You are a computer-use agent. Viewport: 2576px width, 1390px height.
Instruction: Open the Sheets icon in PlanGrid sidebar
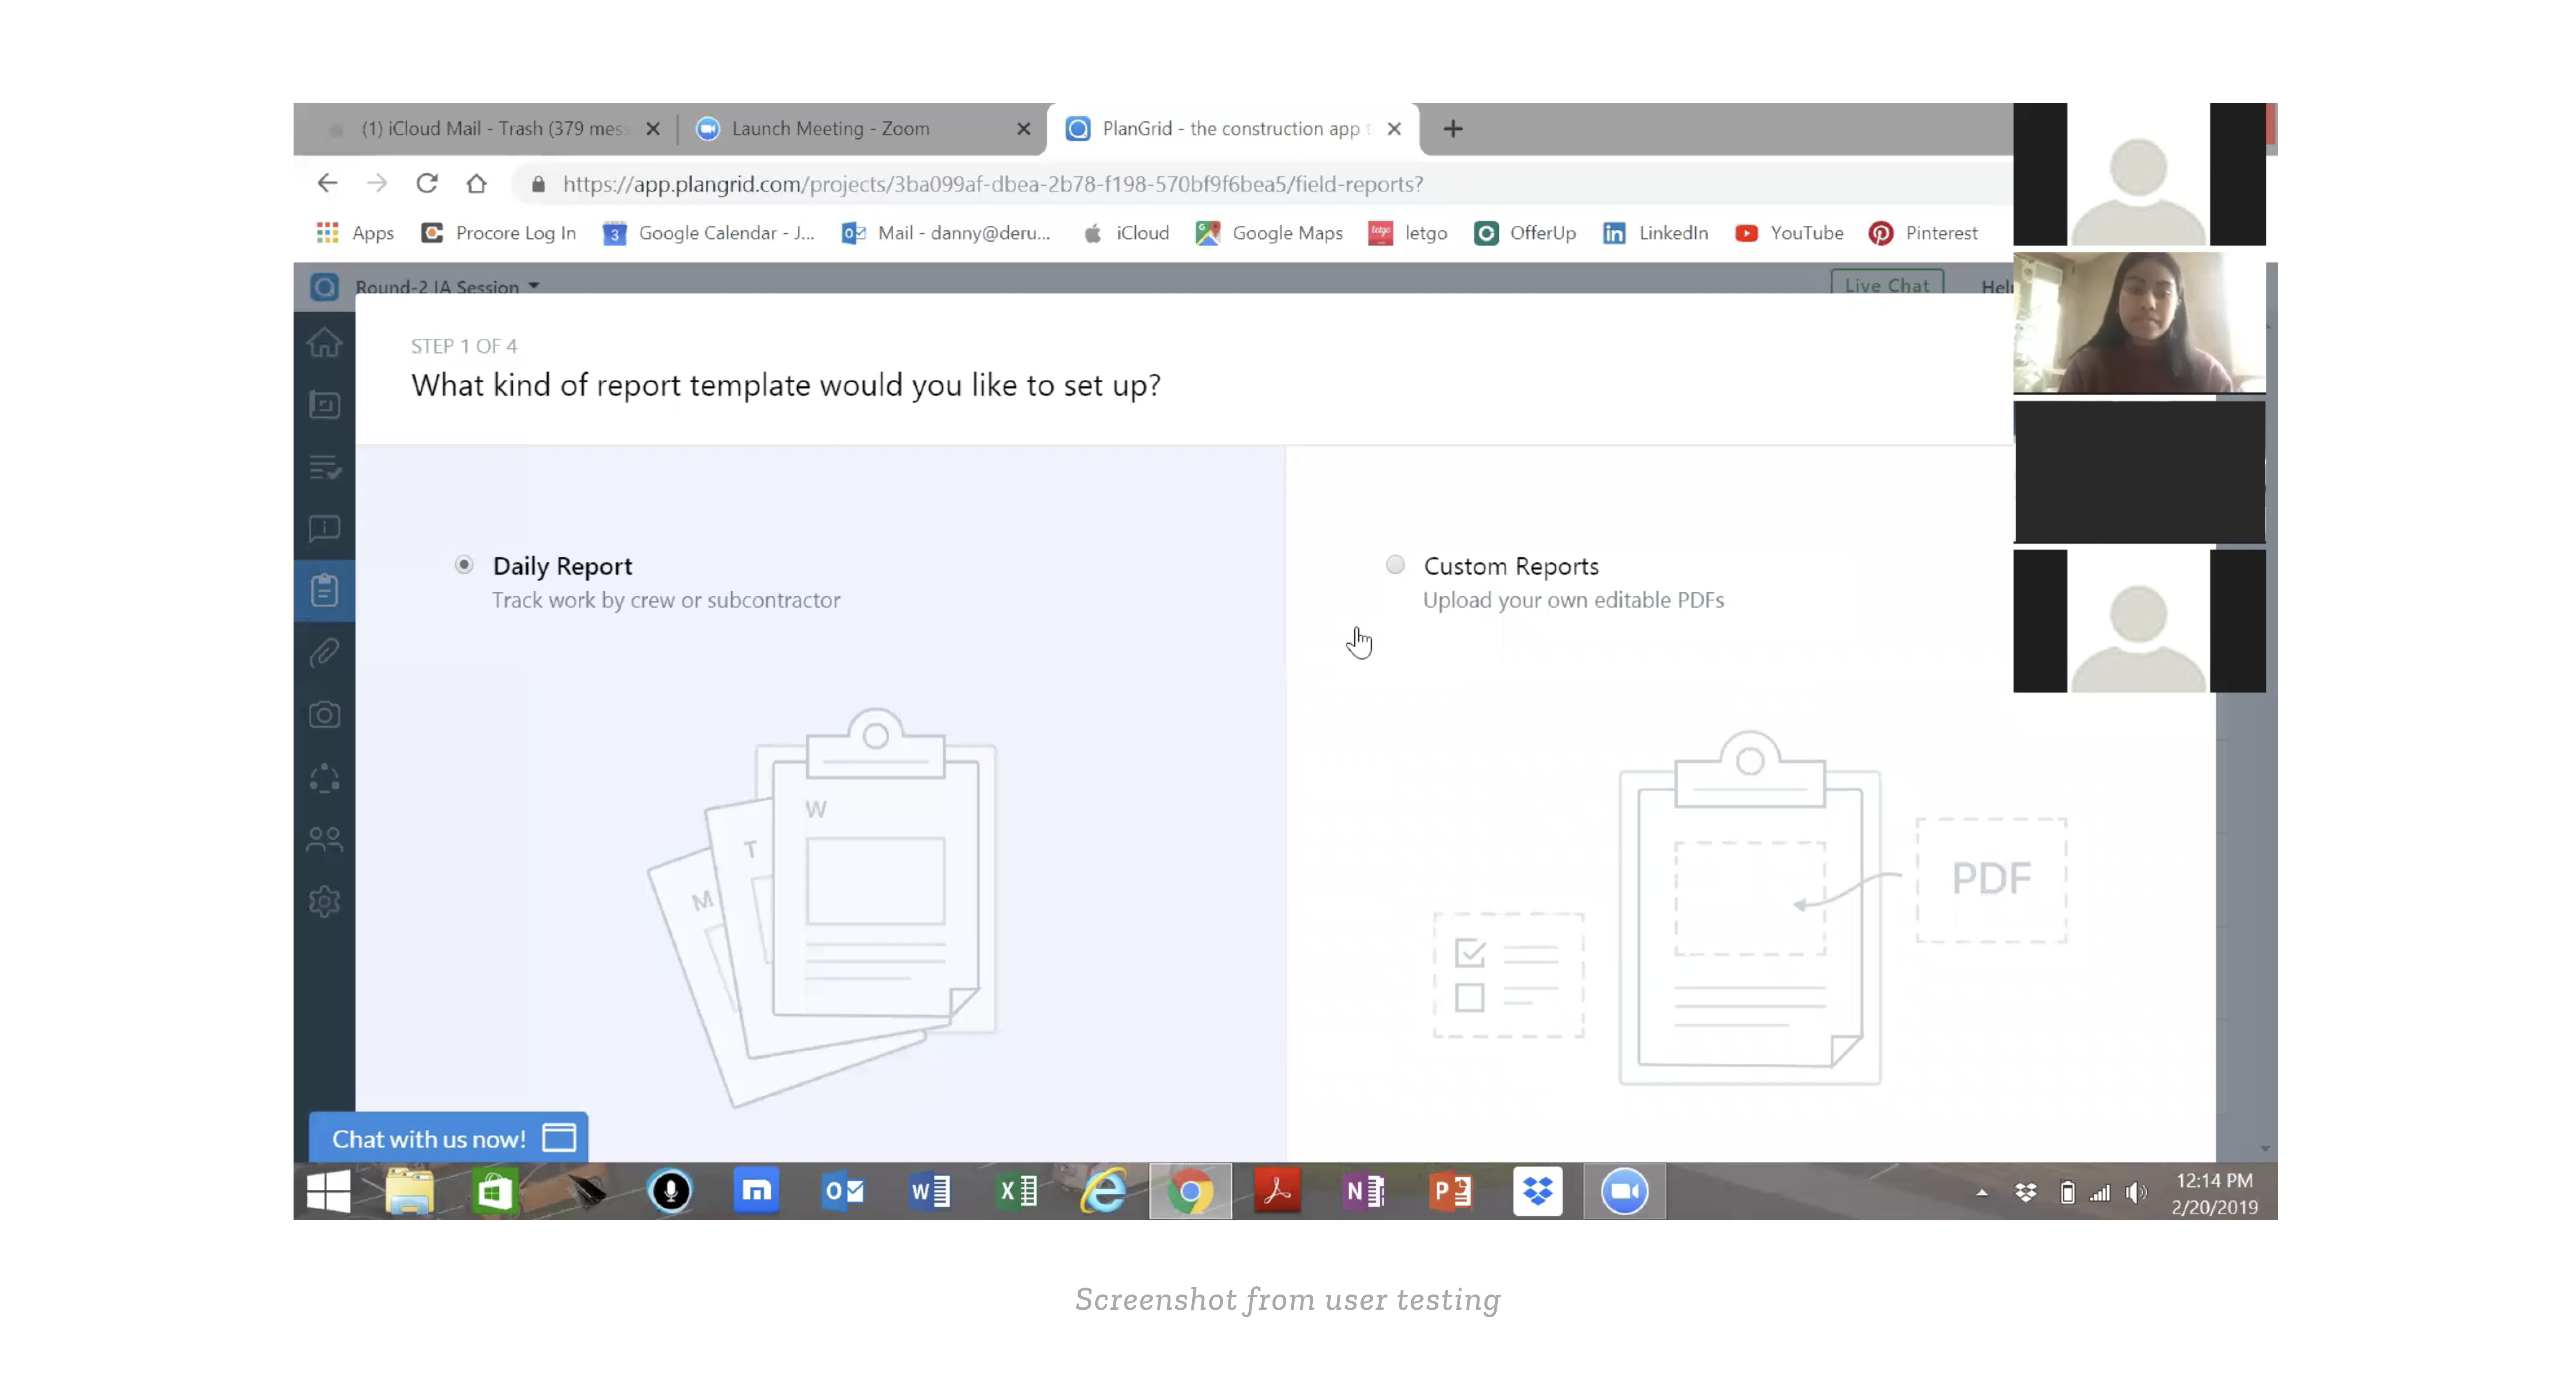324,405
